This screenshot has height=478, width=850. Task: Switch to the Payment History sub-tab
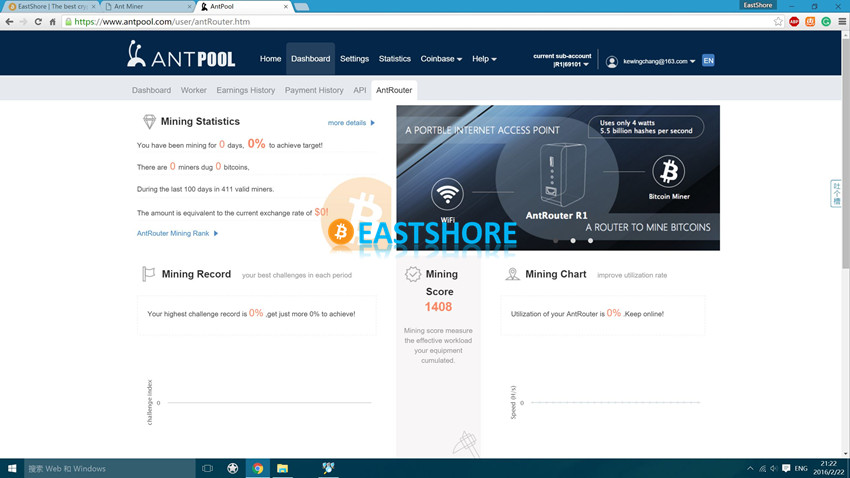point(314,90)
